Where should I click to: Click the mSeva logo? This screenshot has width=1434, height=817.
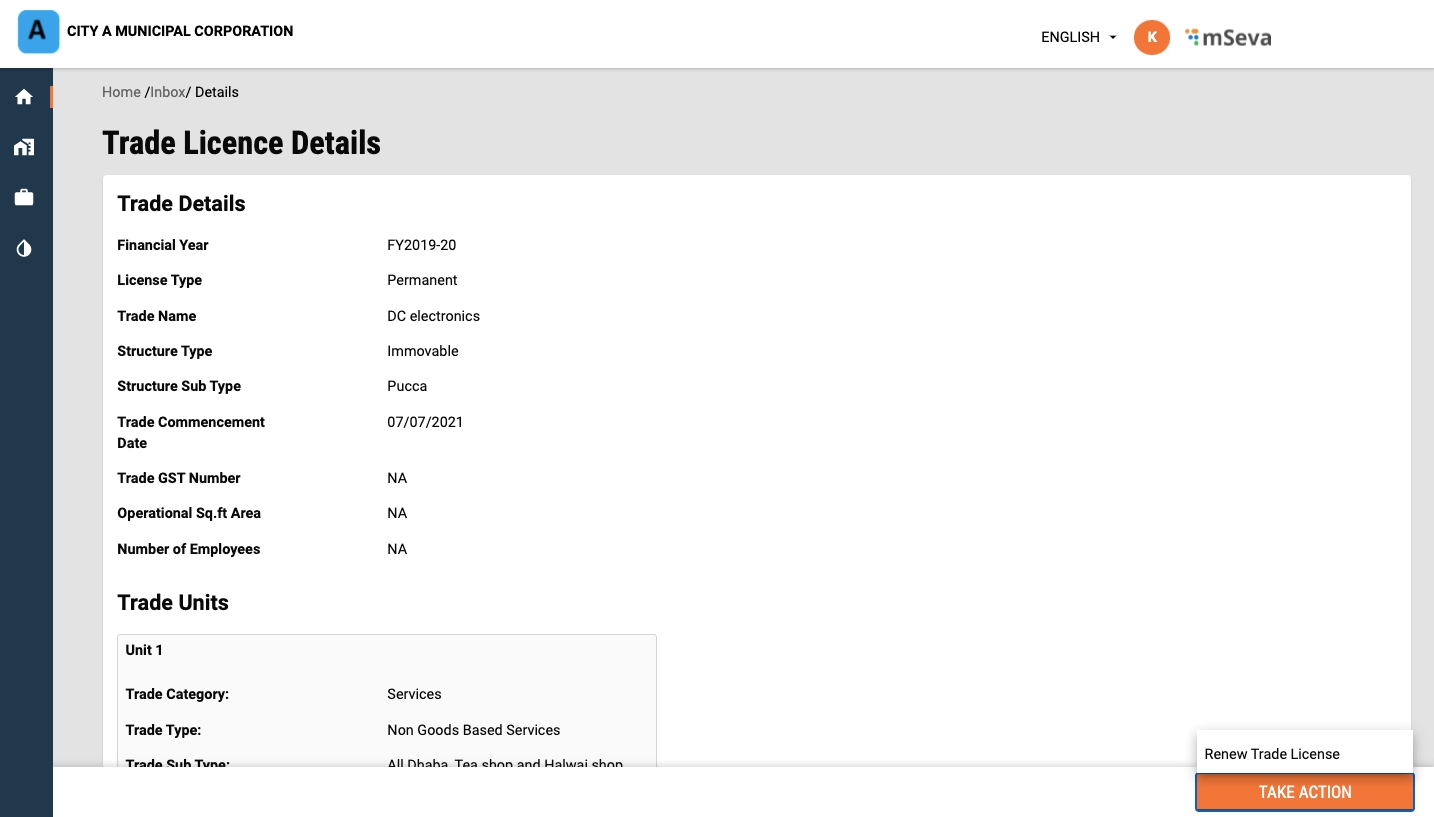coord(1228,38)
